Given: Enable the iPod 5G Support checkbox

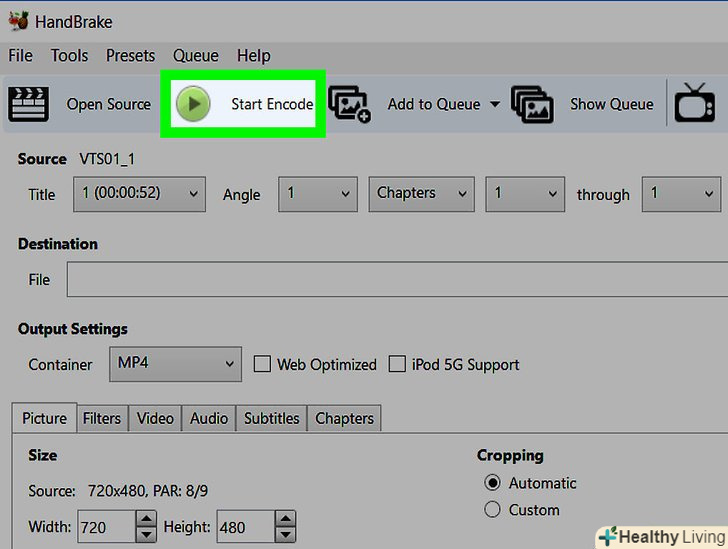Looking at the screenshot, I should (x=397, y=364).
